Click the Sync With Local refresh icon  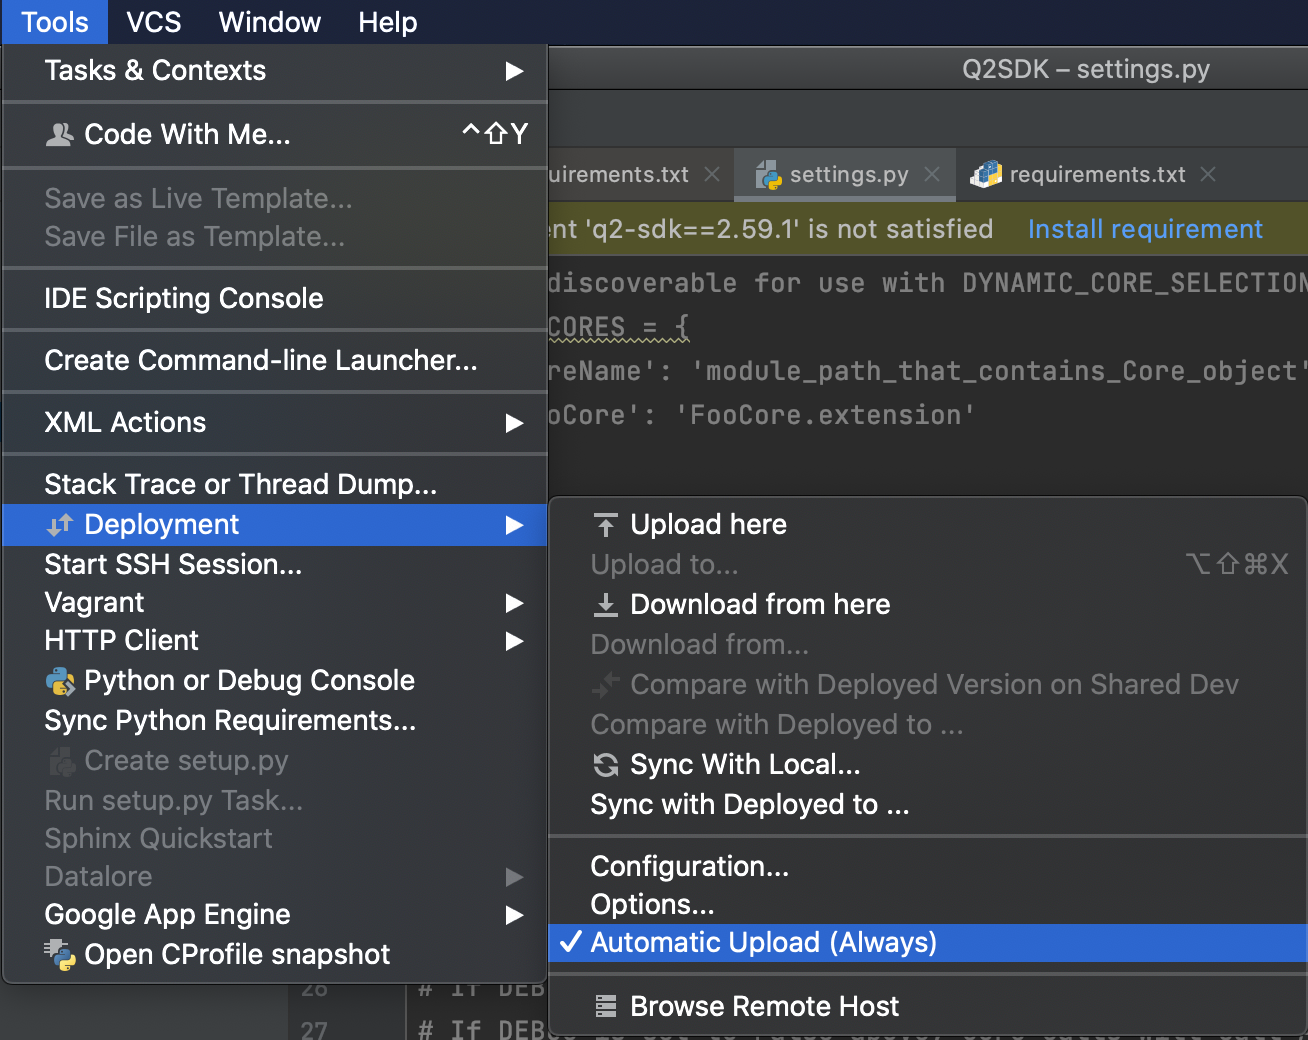[605, 765]
